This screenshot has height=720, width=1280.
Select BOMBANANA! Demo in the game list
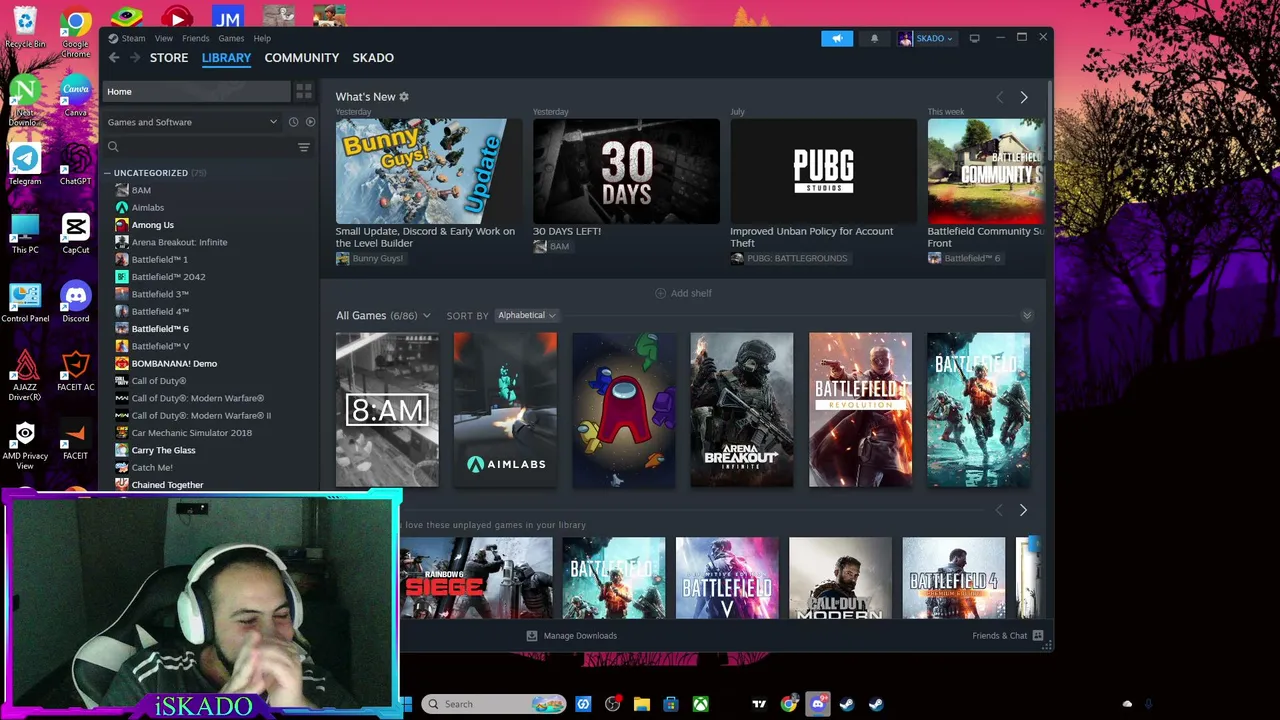[x=174, y=364]
